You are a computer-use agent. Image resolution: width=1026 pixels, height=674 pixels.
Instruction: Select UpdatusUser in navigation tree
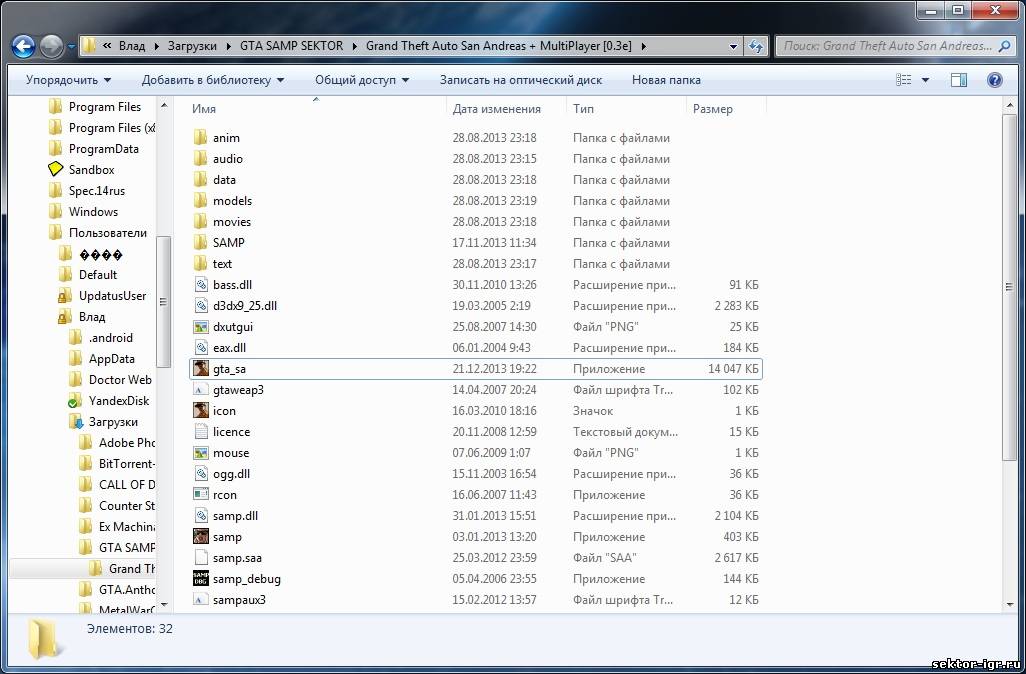coord(112,296)
